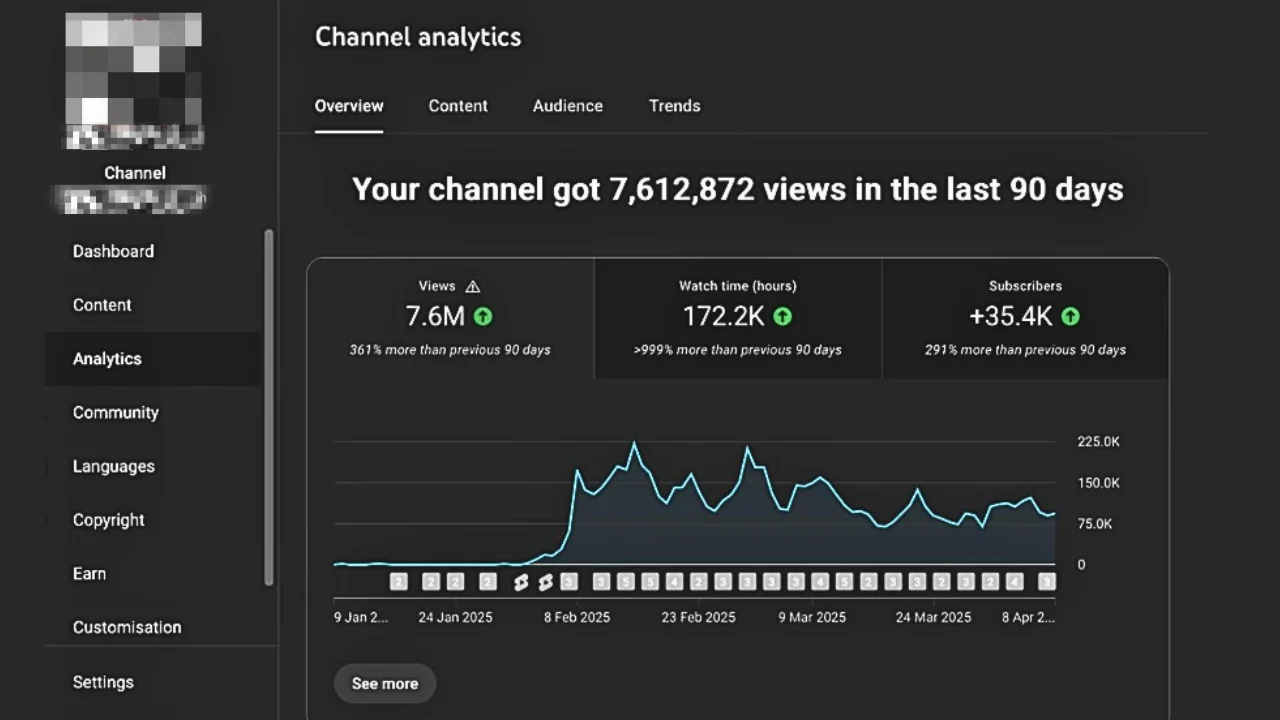
Task: Open Dashboard from the sidebar
Action: click(113, 251)
